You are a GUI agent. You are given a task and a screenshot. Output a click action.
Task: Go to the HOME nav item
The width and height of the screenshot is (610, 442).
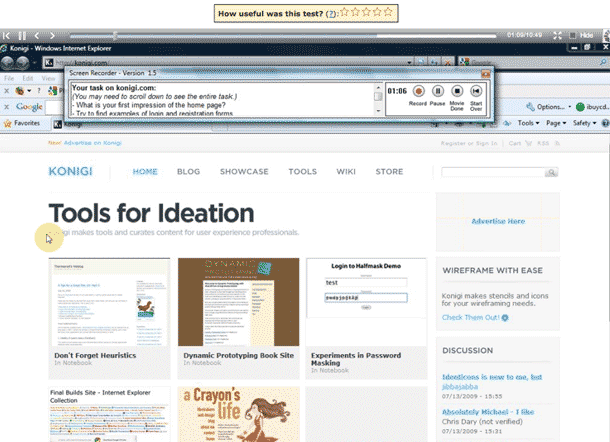[145, 172]
